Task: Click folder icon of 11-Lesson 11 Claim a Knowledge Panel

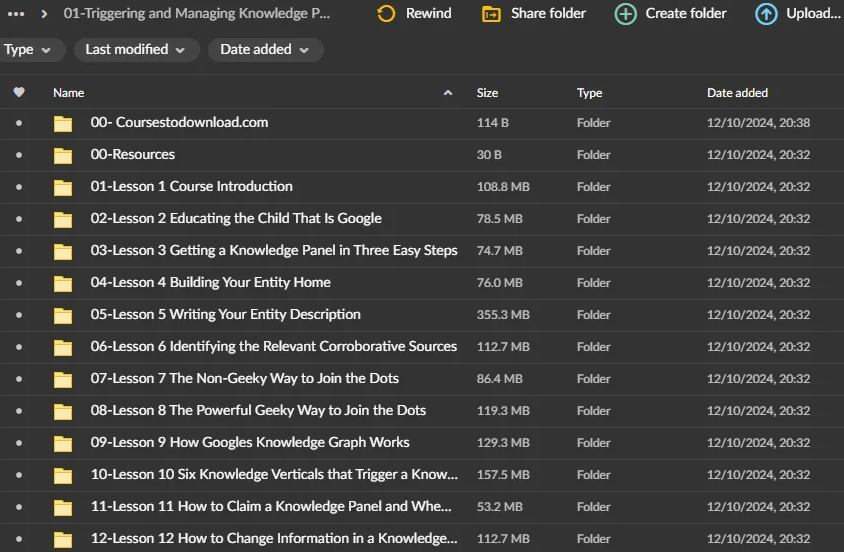Action: click(x=63, y=507)
